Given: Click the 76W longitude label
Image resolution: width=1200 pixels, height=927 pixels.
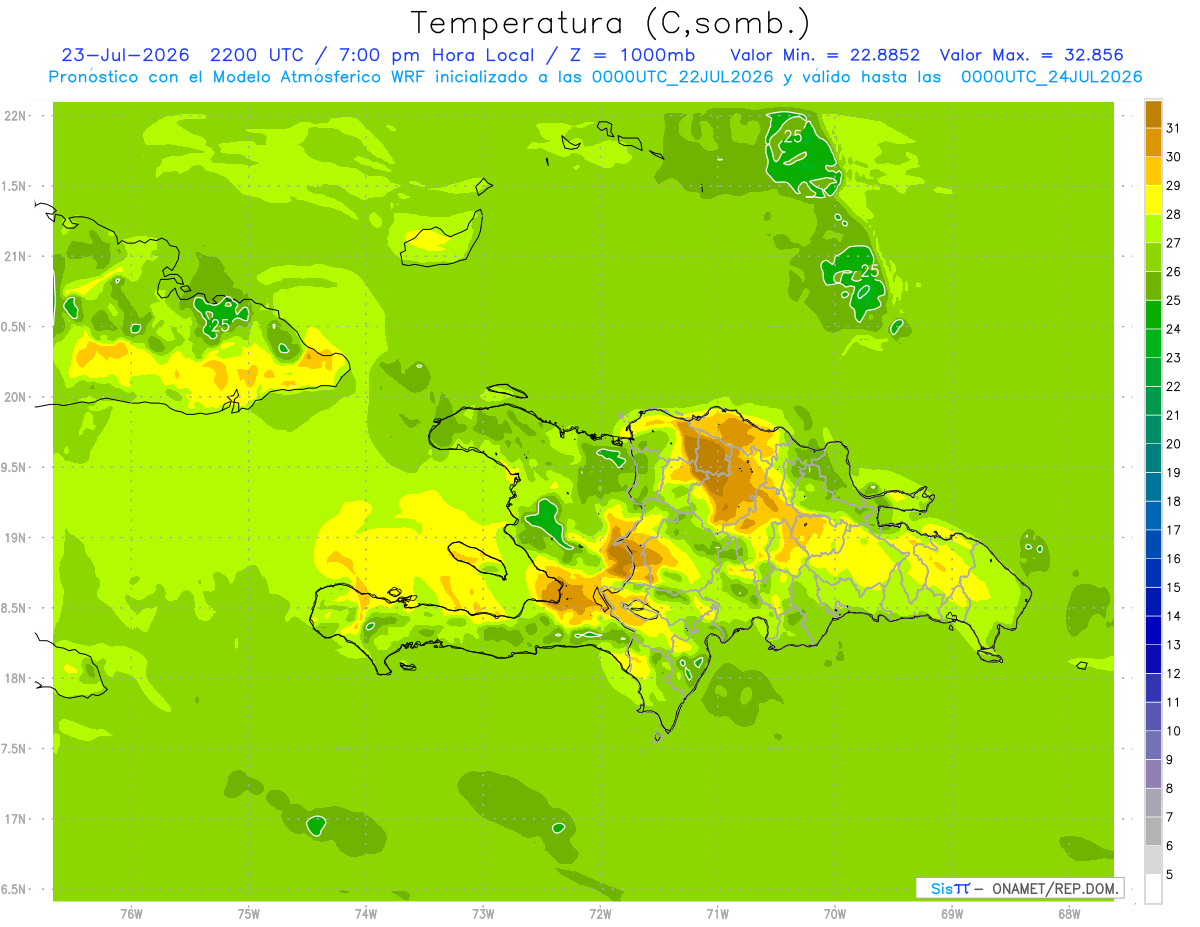Looking at the screenshot, I should coord(131,914).
